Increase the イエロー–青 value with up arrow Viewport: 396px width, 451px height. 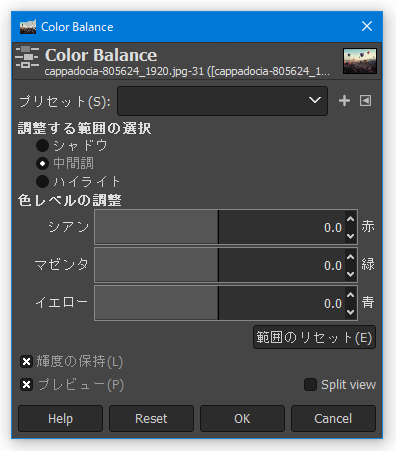point(350,295)
